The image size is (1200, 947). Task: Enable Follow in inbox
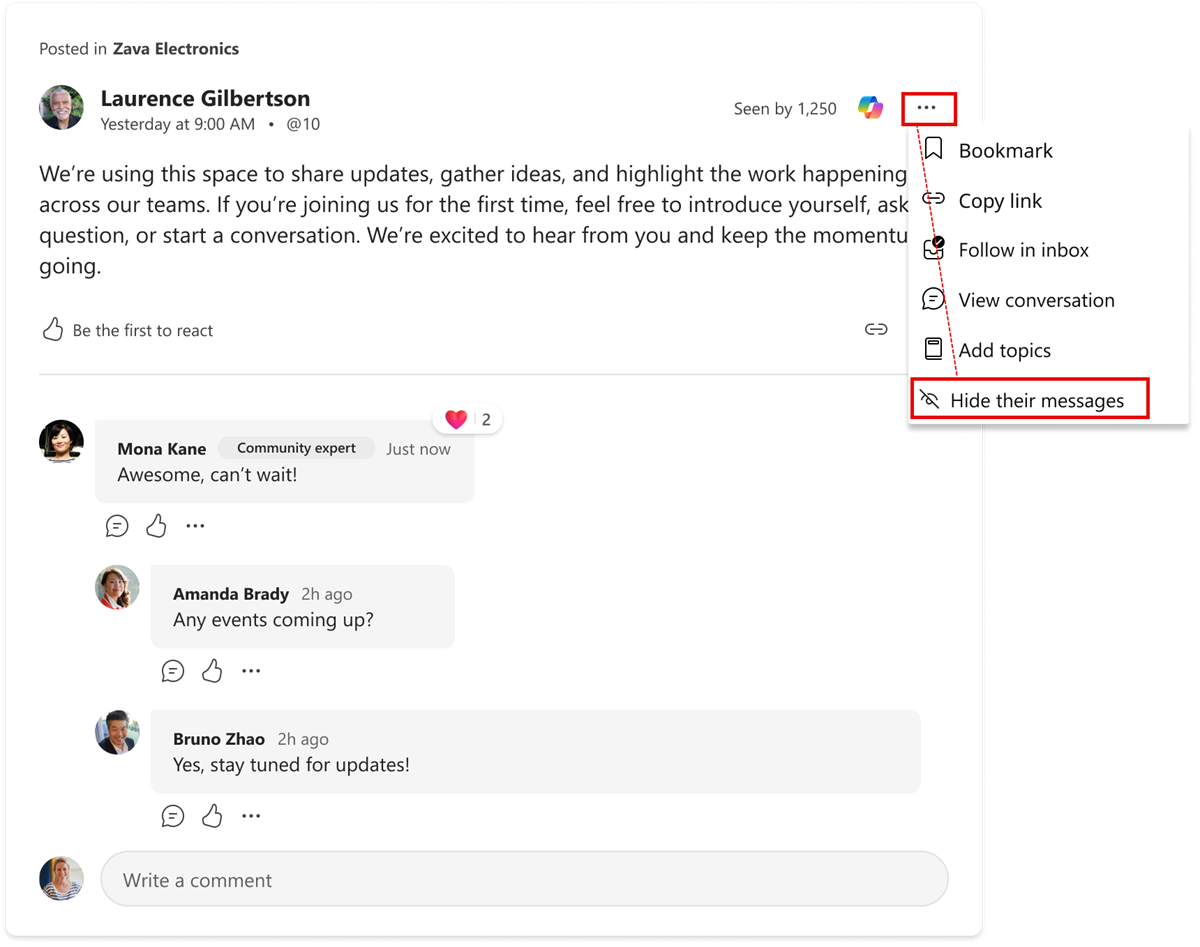coord(1023,249)
